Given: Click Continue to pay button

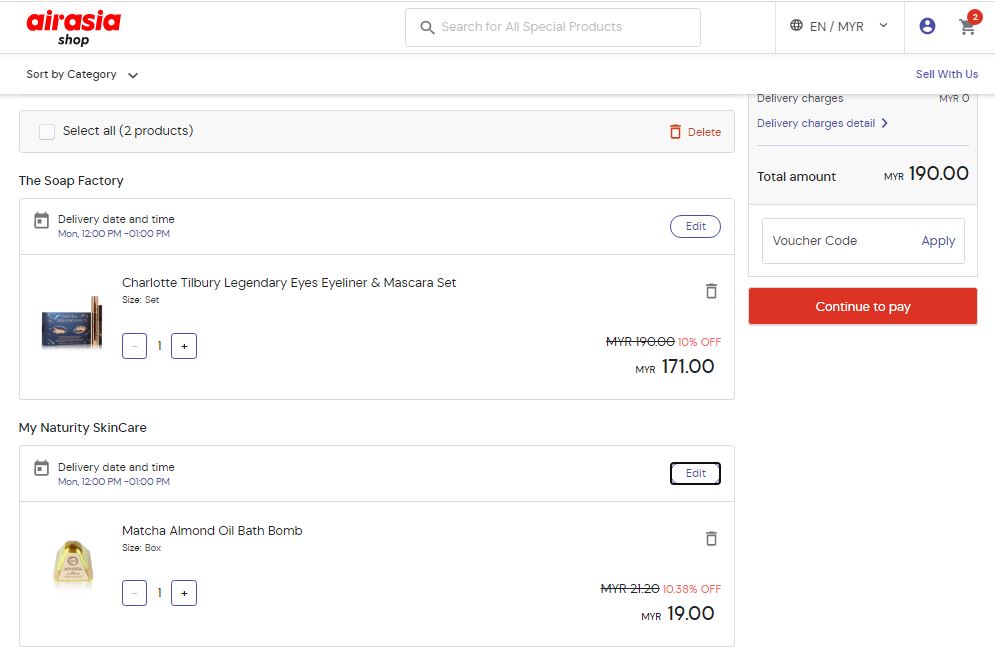Looking at the screenshot, I should [x=862, y=307].
